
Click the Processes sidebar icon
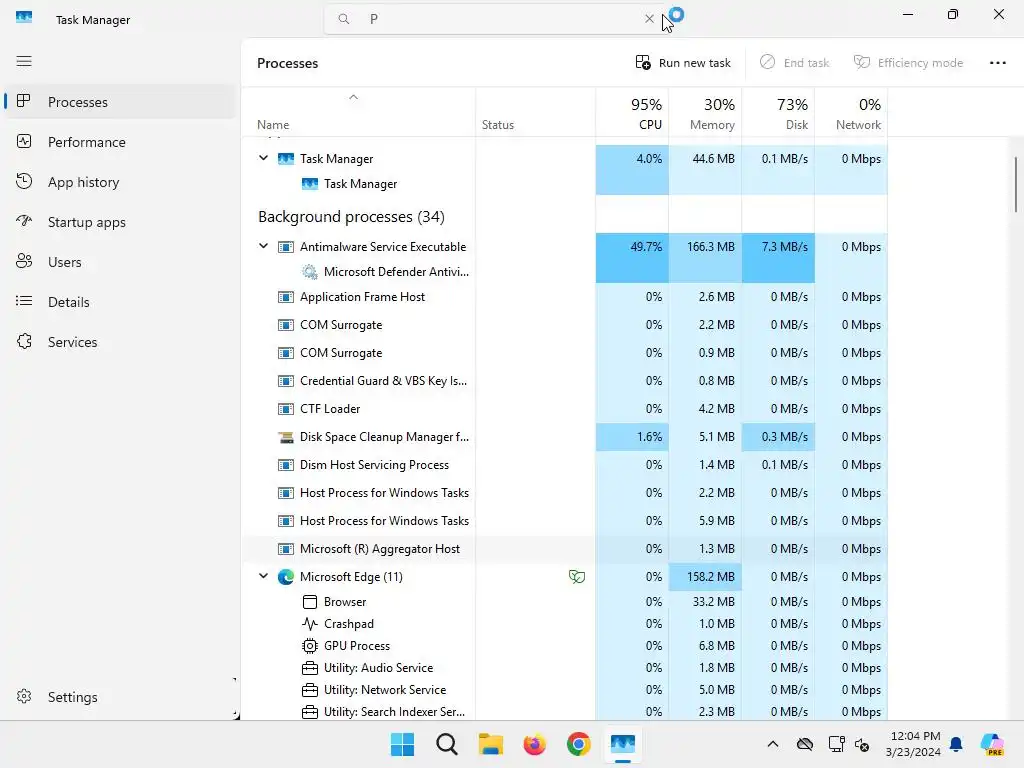[x=24, y=101]
